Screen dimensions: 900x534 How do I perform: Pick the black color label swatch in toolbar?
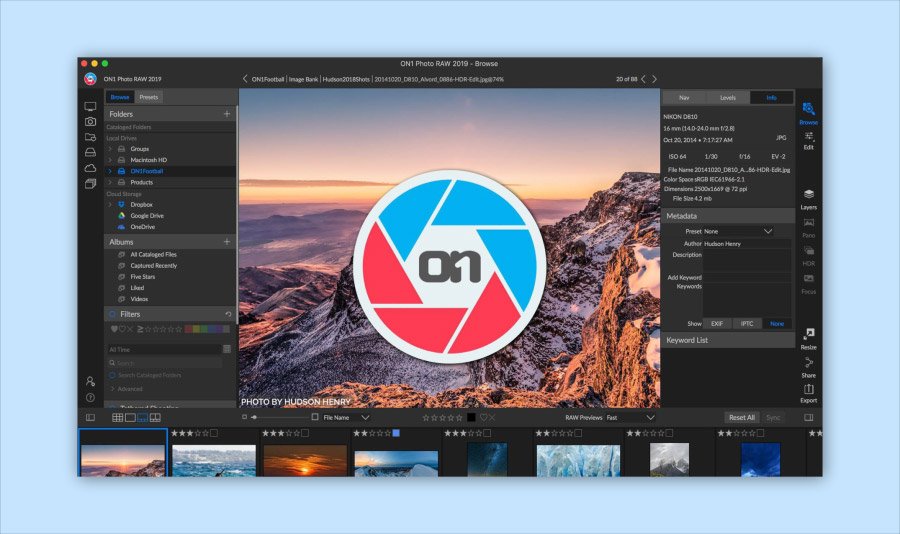tap(471, 417)
